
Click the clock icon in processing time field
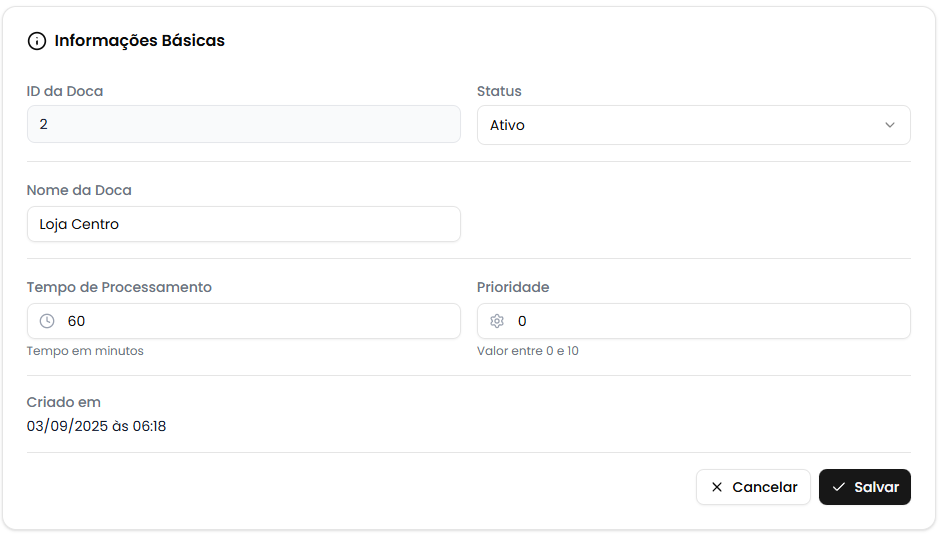47,321
